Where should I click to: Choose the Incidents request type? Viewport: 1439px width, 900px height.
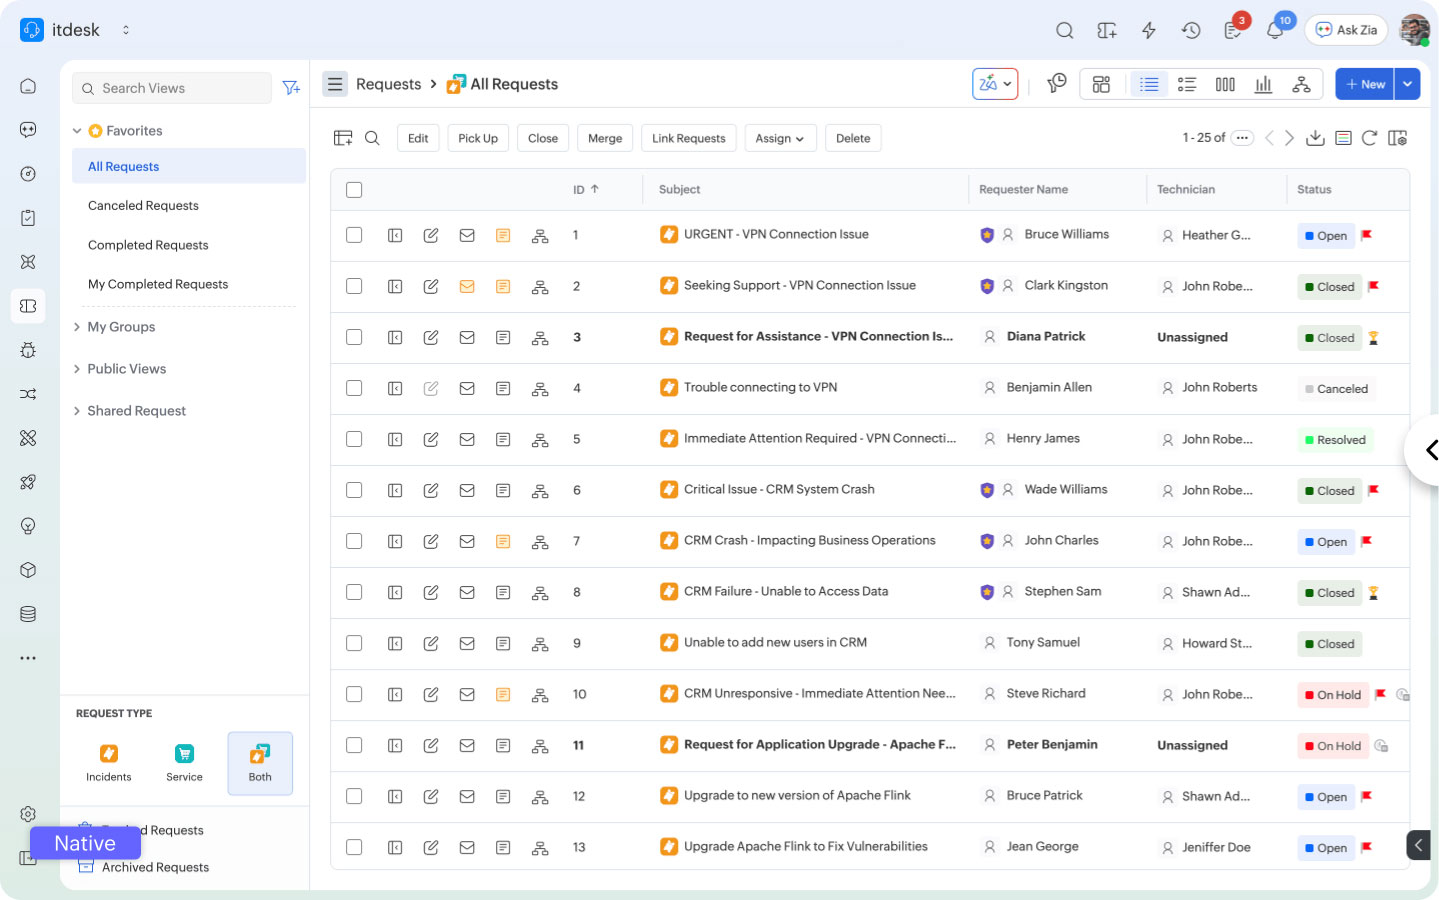coord(108,763)
